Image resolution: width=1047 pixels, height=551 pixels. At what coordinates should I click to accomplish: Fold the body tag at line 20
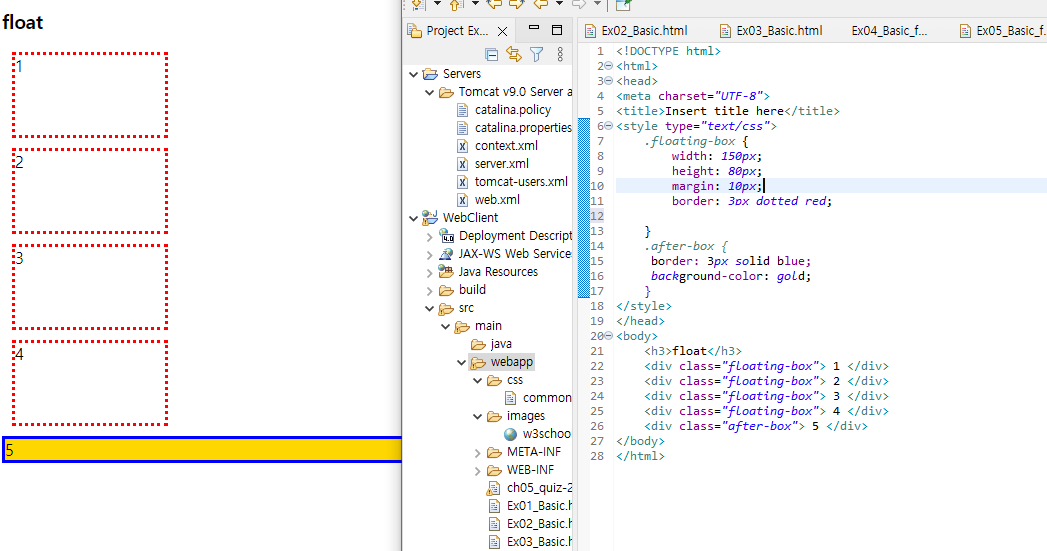click(x=608, y=336)
